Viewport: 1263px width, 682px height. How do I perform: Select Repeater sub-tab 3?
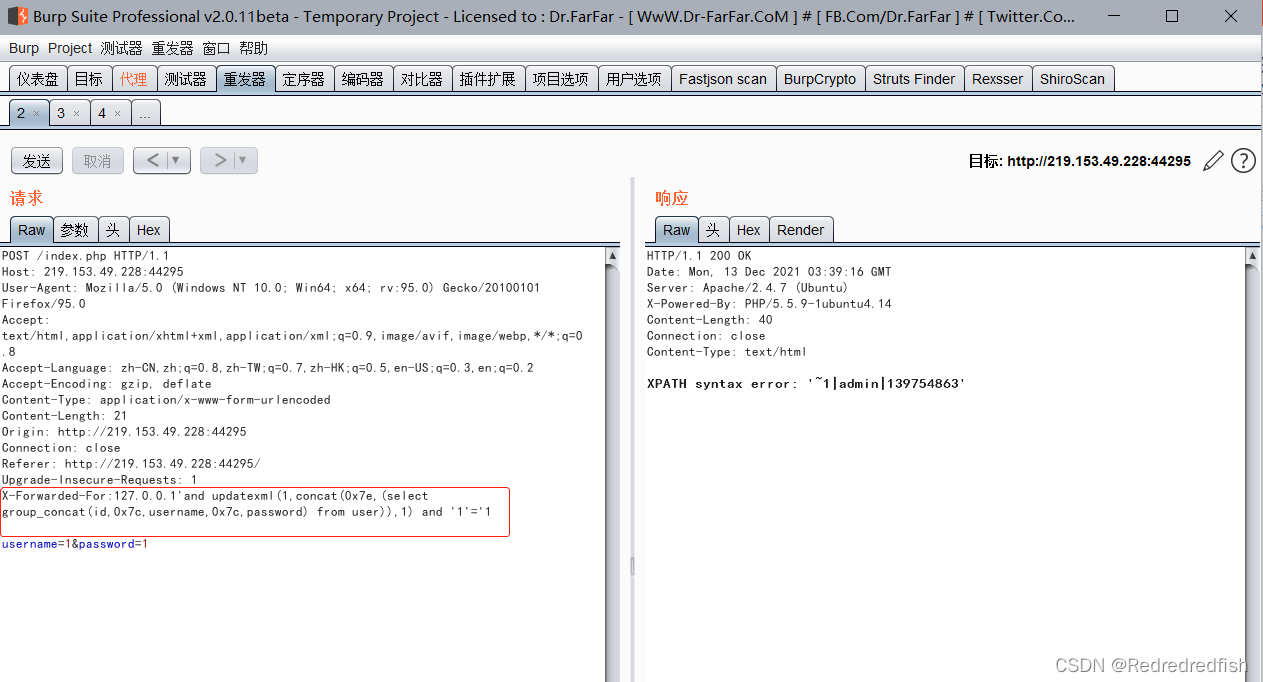click(61, 114)
